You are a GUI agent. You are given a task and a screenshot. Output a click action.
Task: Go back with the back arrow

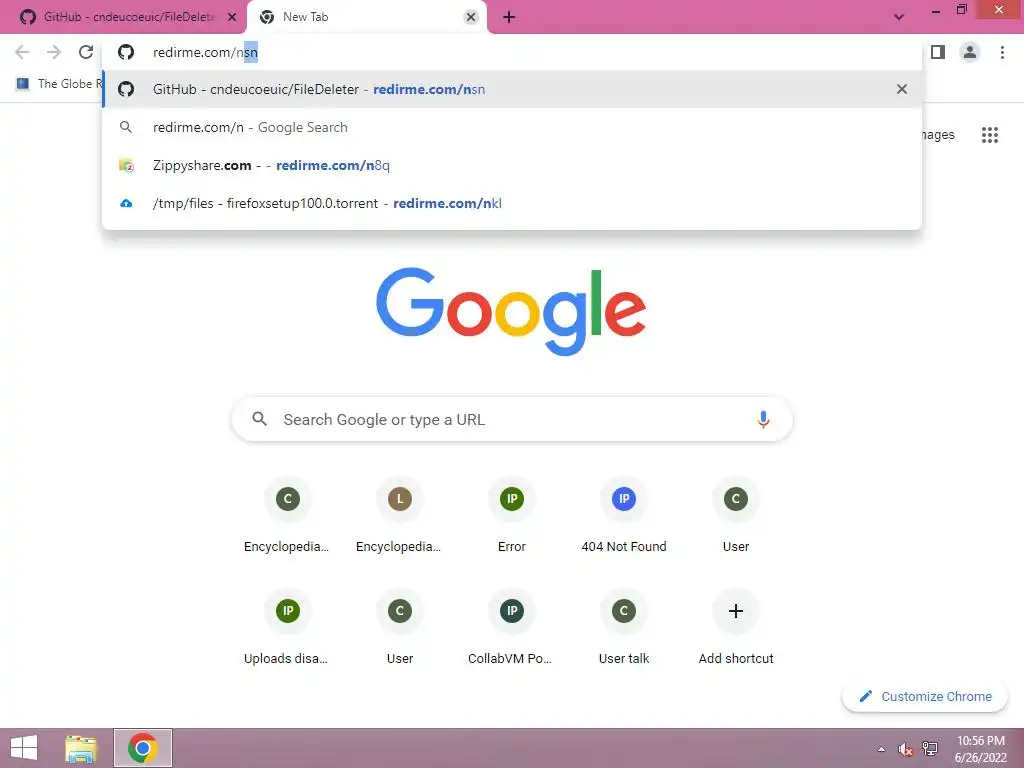coord(22,52)
